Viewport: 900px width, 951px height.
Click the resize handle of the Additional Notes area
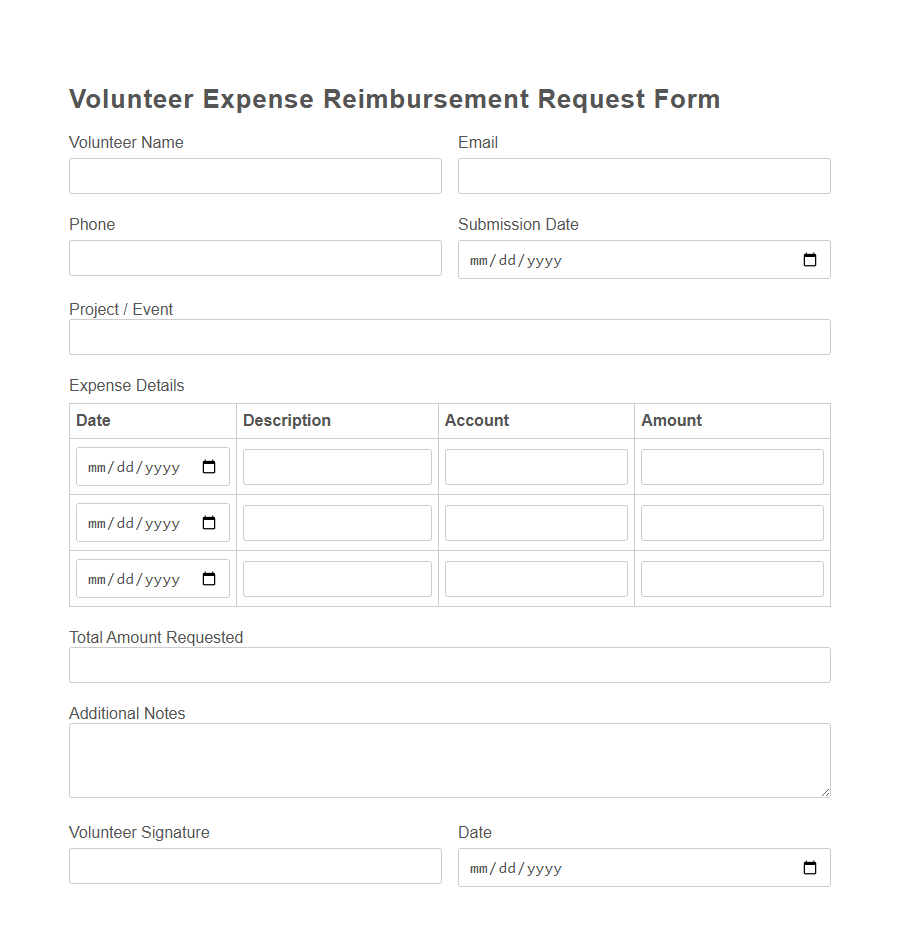click(826, 792)
